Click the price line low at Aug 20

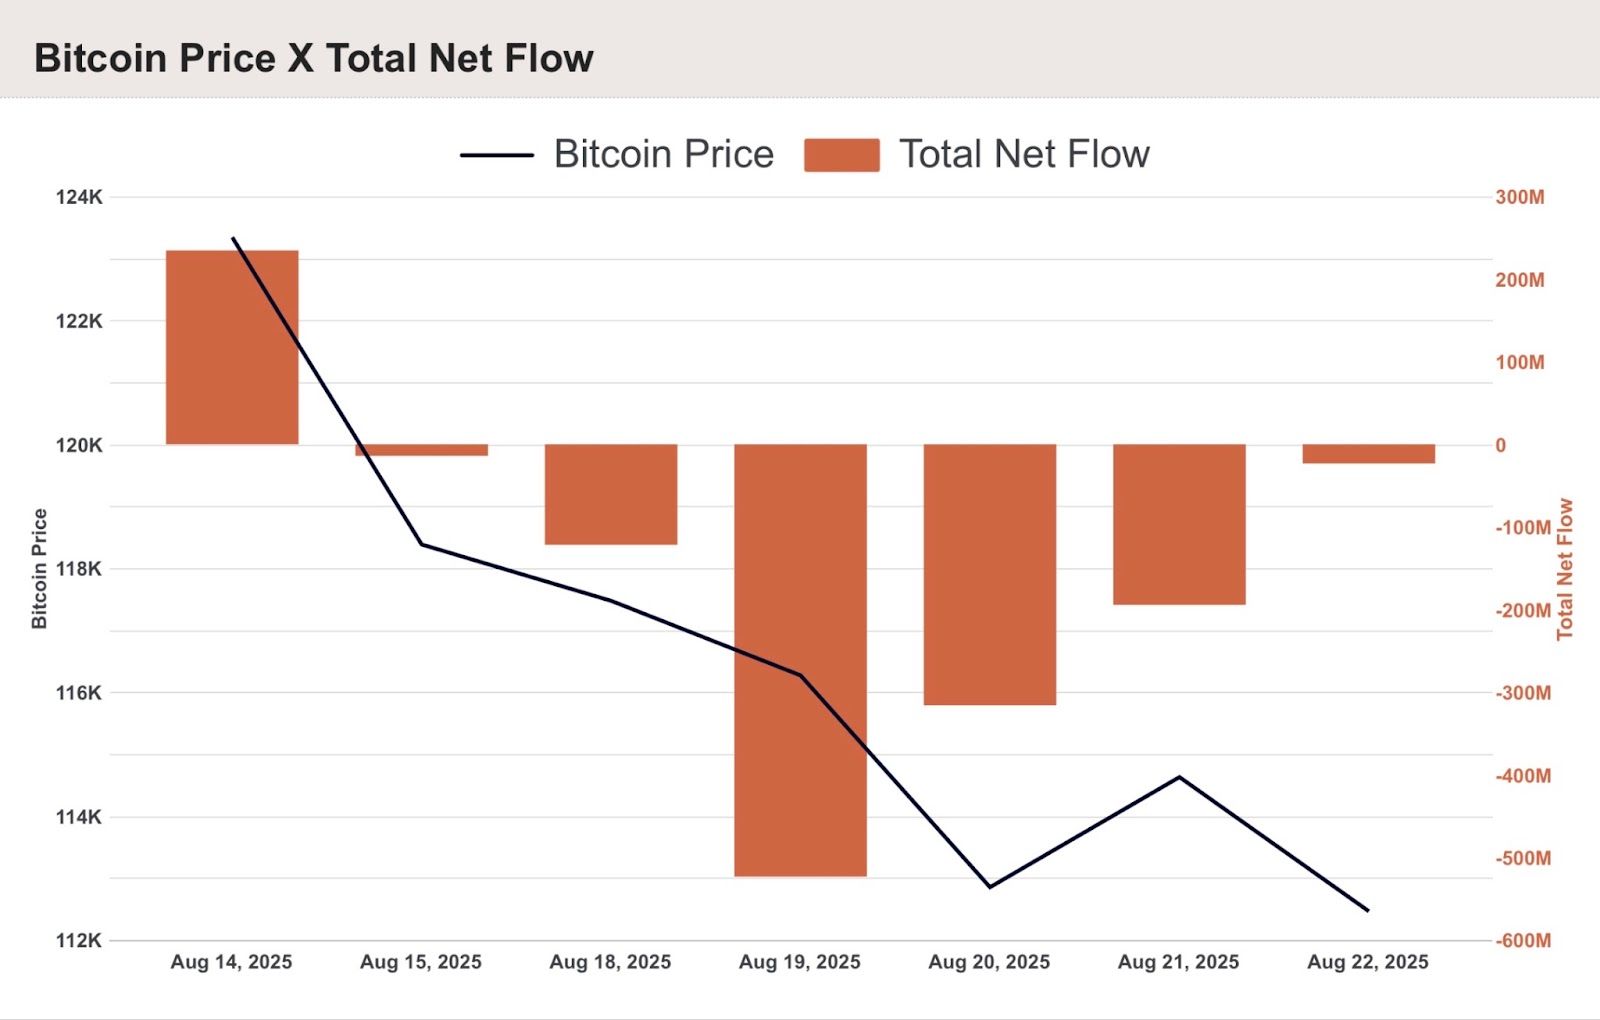[990, 887]
